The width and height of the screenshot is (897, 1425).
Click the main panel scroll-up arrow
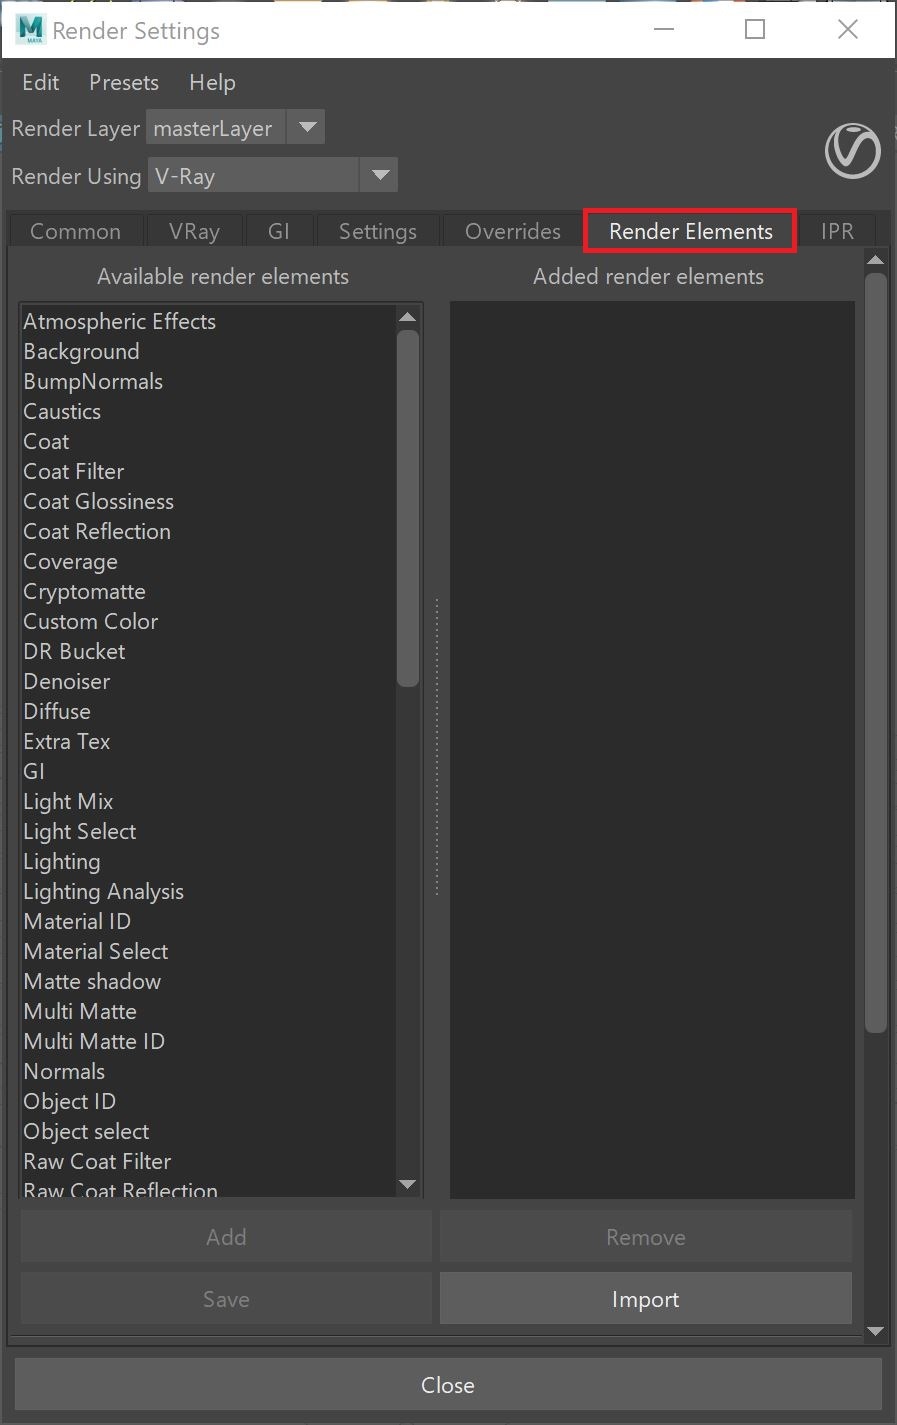pyautogui.click(x=876, y=260)
